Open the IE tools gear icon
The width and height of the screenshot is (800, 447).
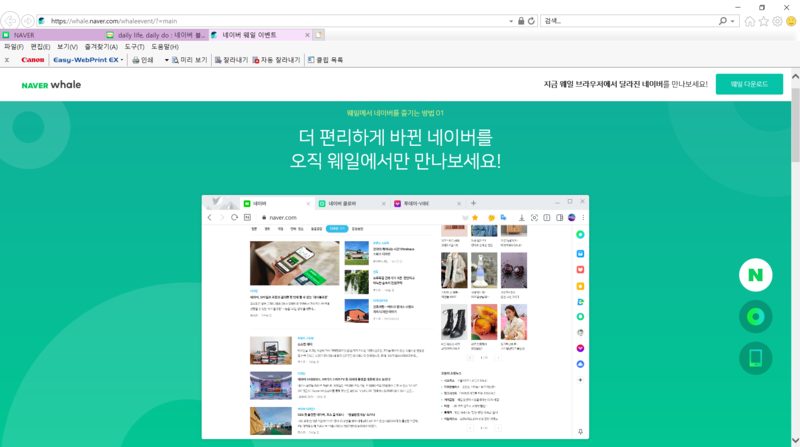tap(777, 21)
